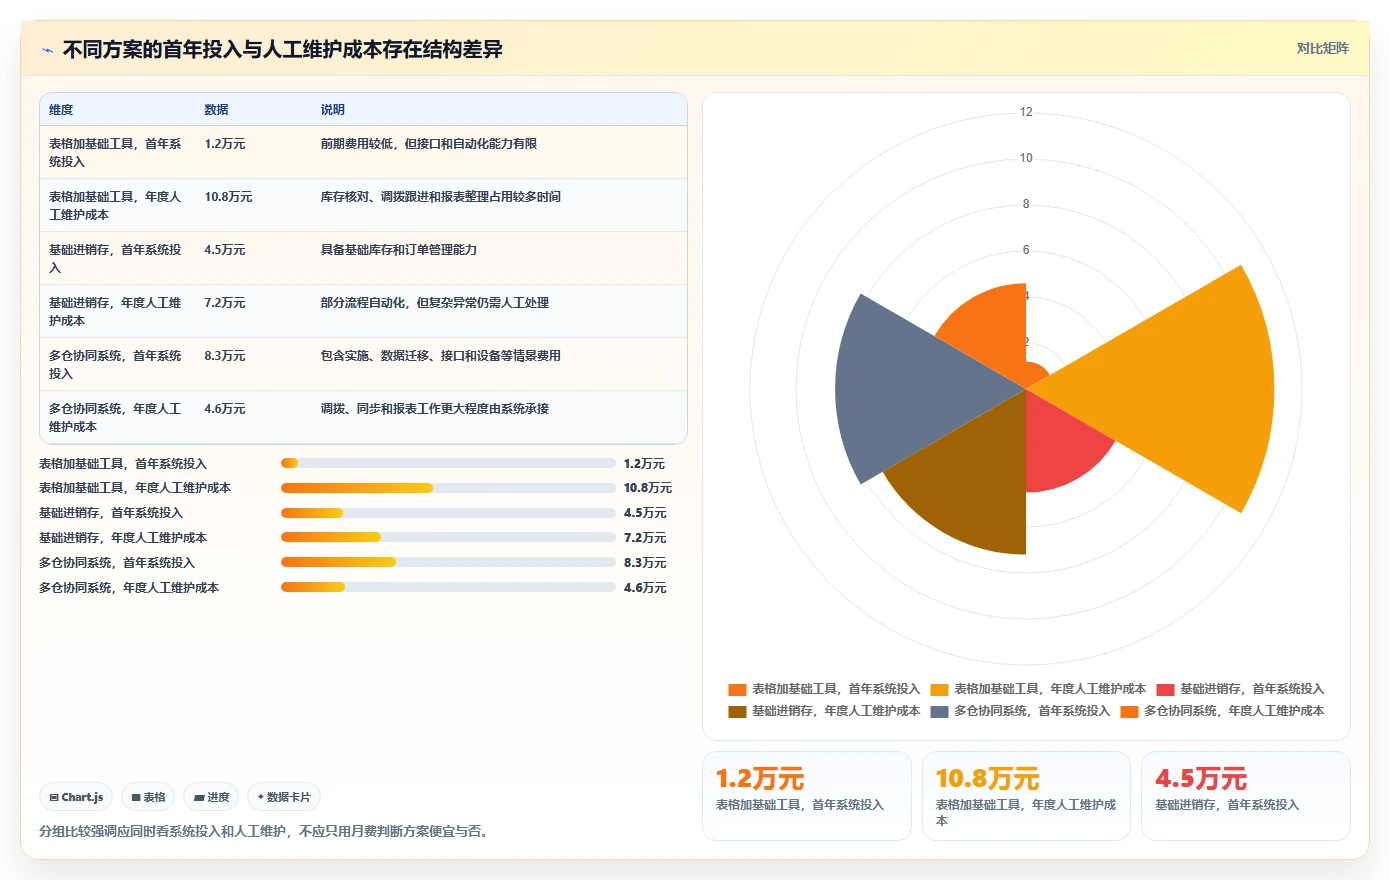Image resolution: width=1390 pixels, height=880 pixels.
Task: Click the 说明 column header
Action: (333, 110)
